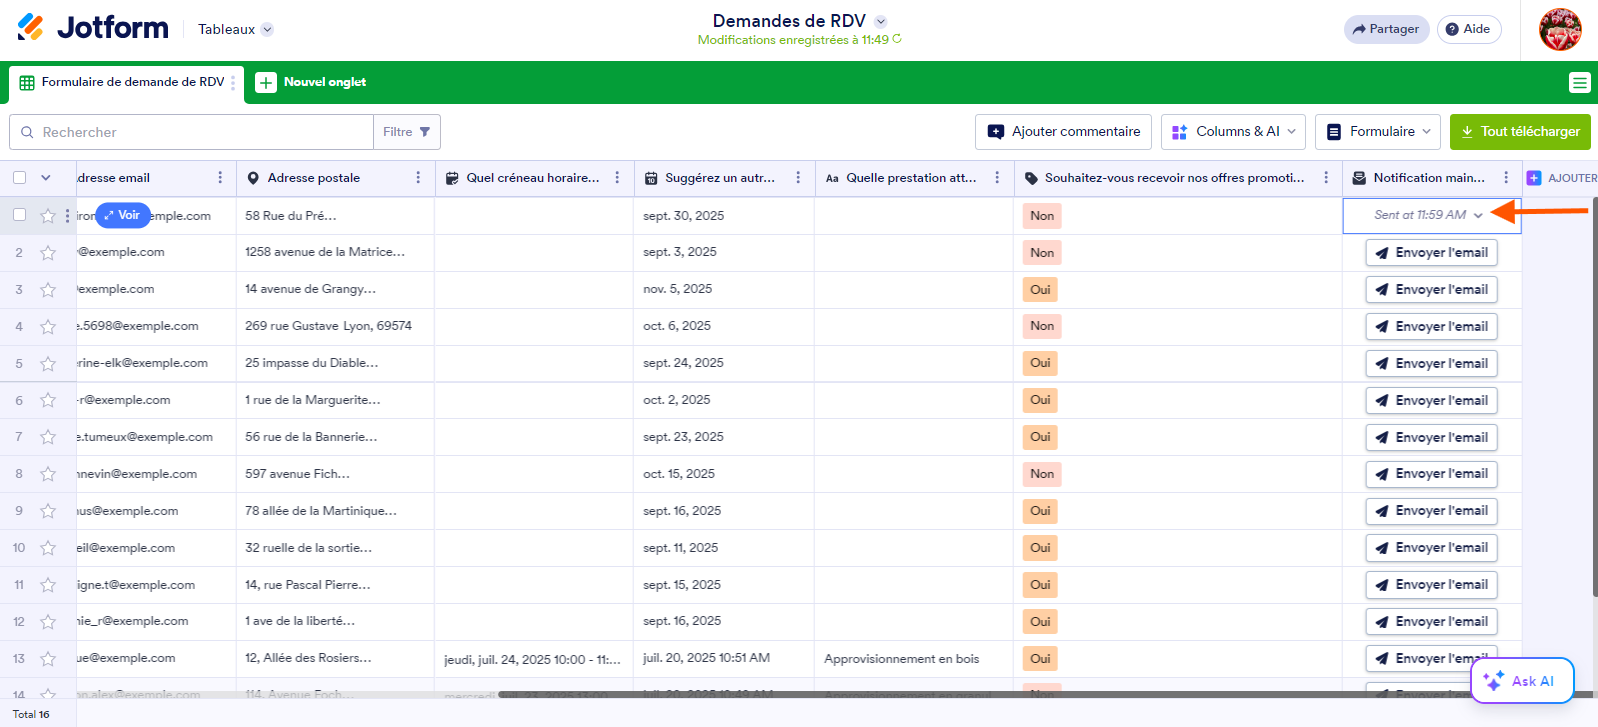
Task: Open row options dots for 58 Rue du Pré
Action: pos(68,216)
